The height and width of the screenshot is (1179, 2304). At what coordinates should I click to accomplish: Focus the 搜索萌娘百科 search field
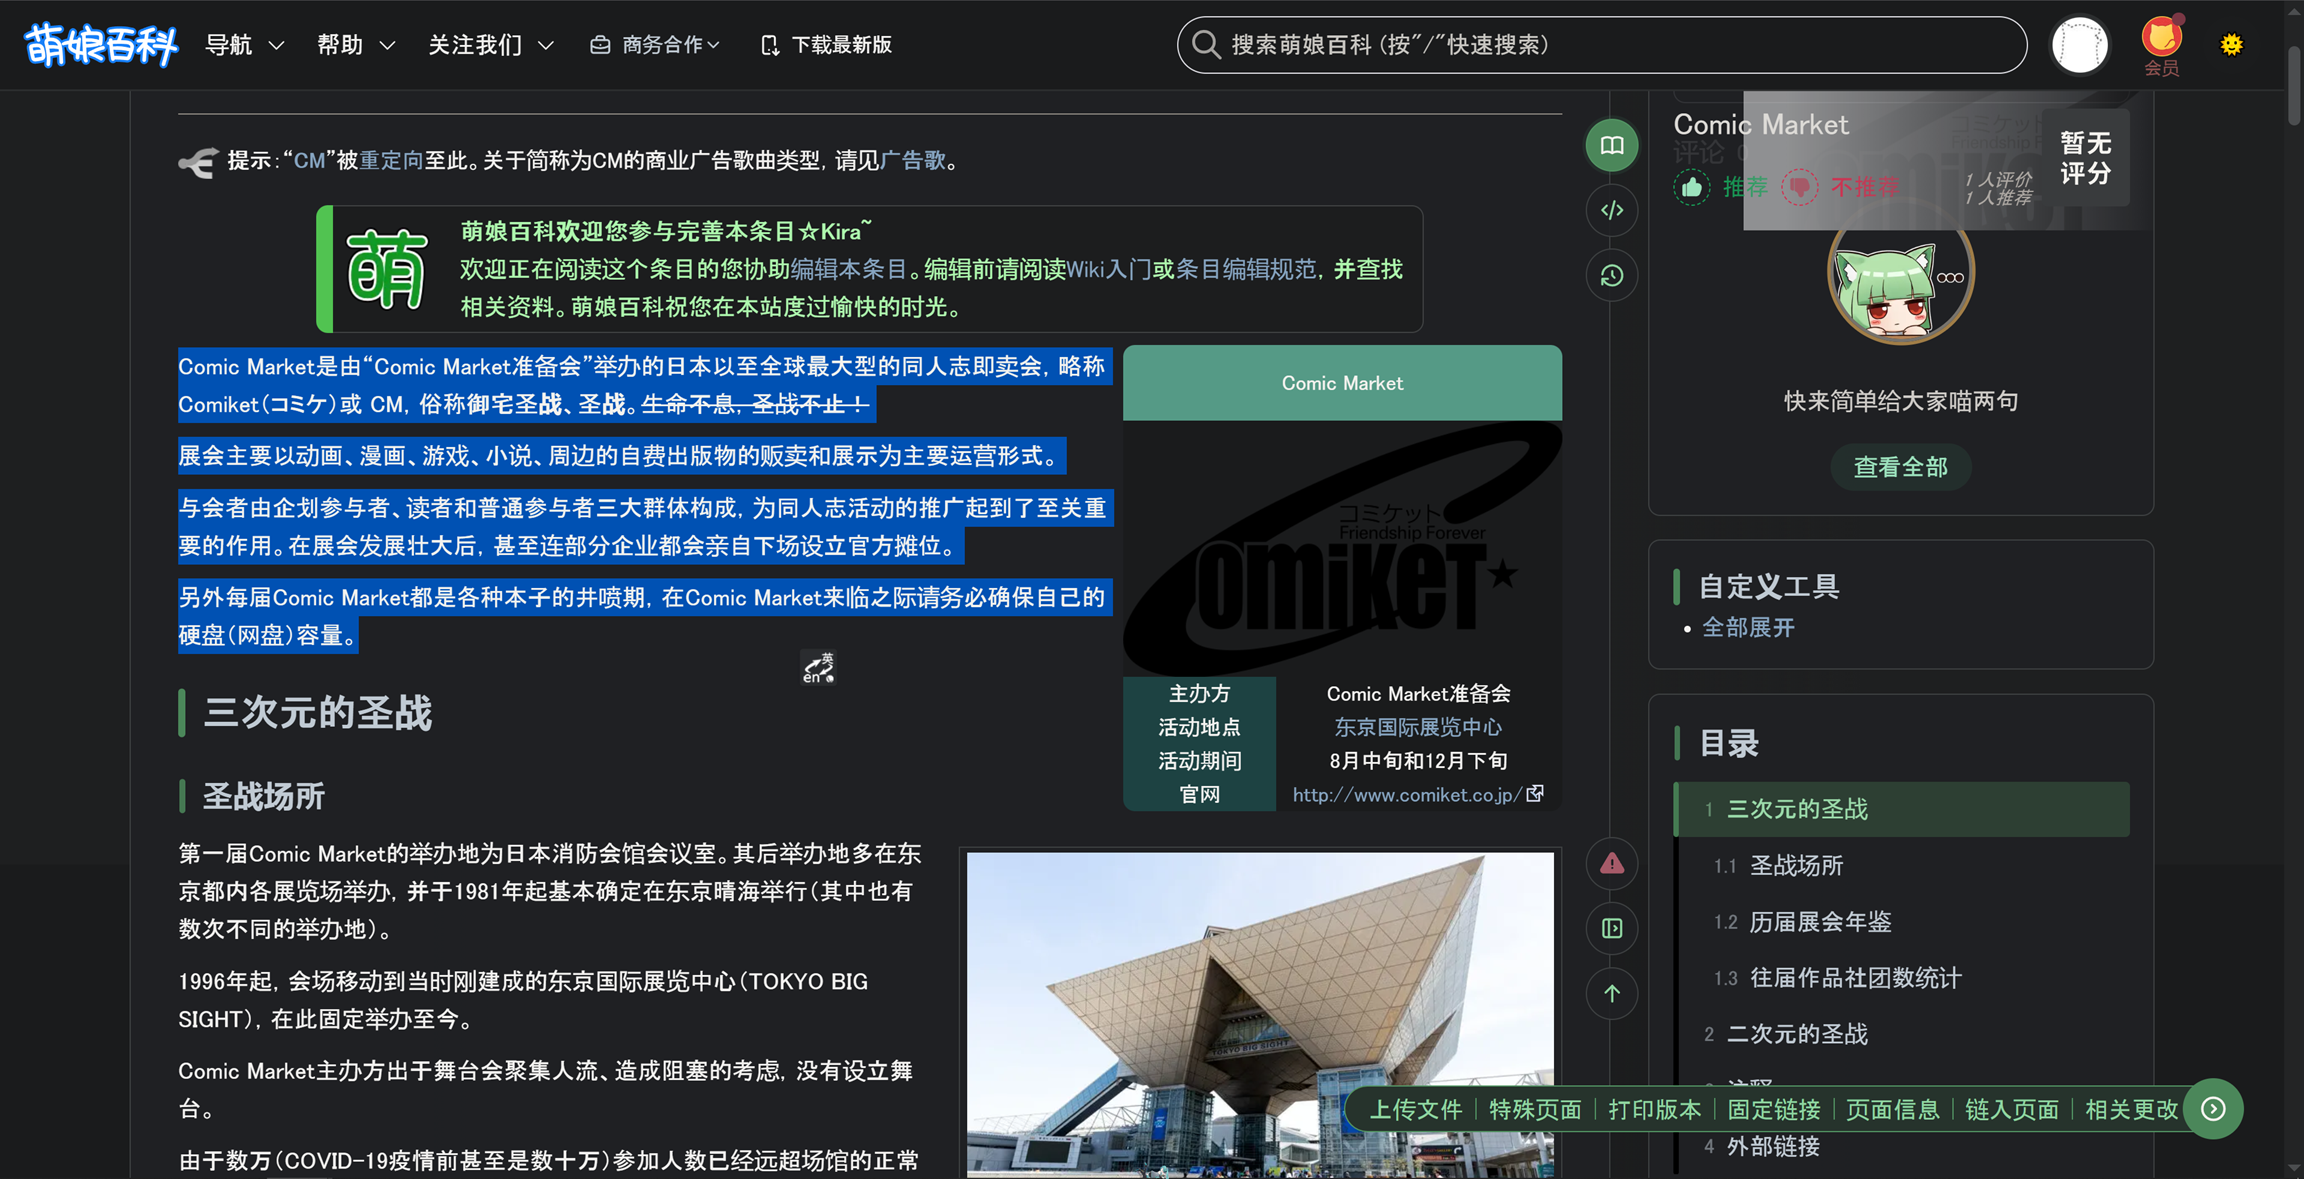pos(1600,45)
